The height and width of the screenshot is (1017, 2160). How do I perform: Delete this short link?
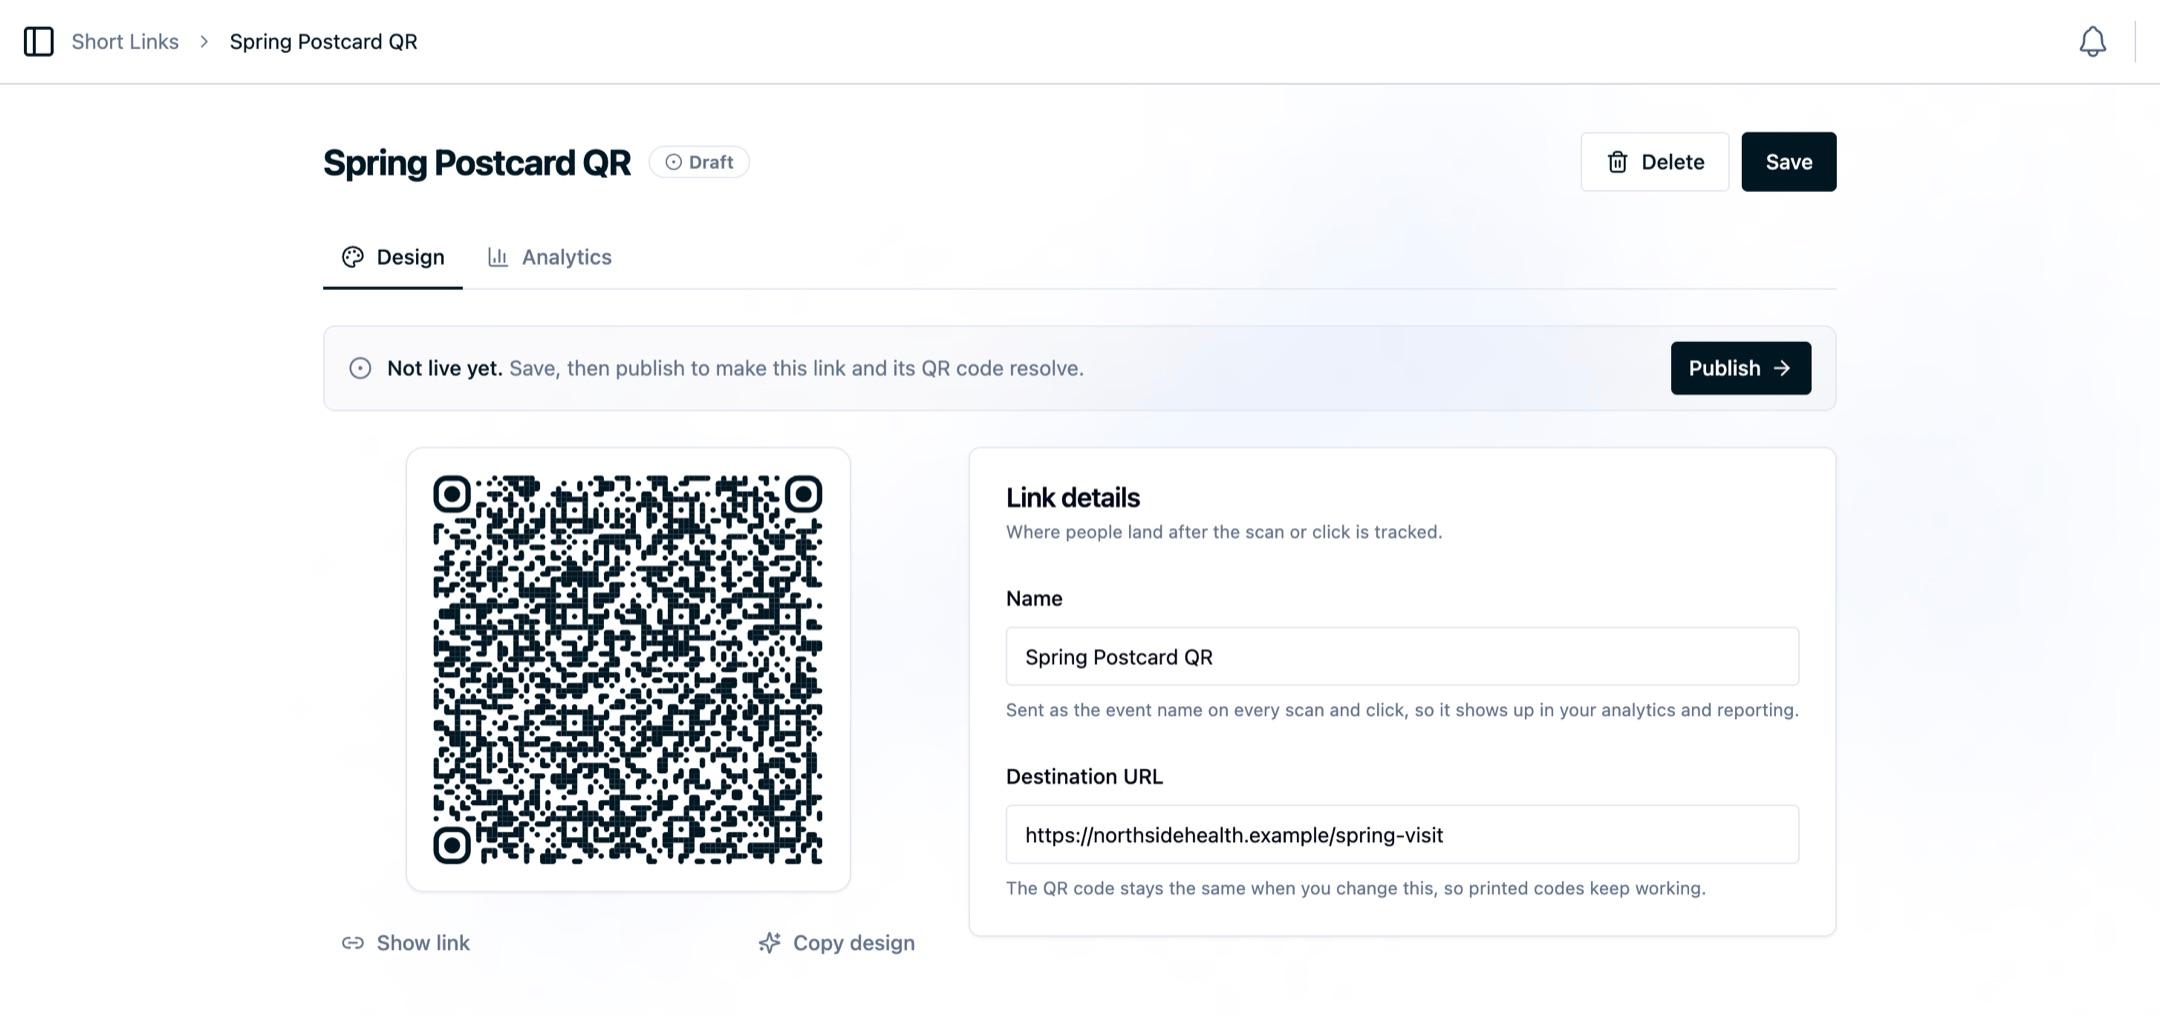pos(1654,162)
